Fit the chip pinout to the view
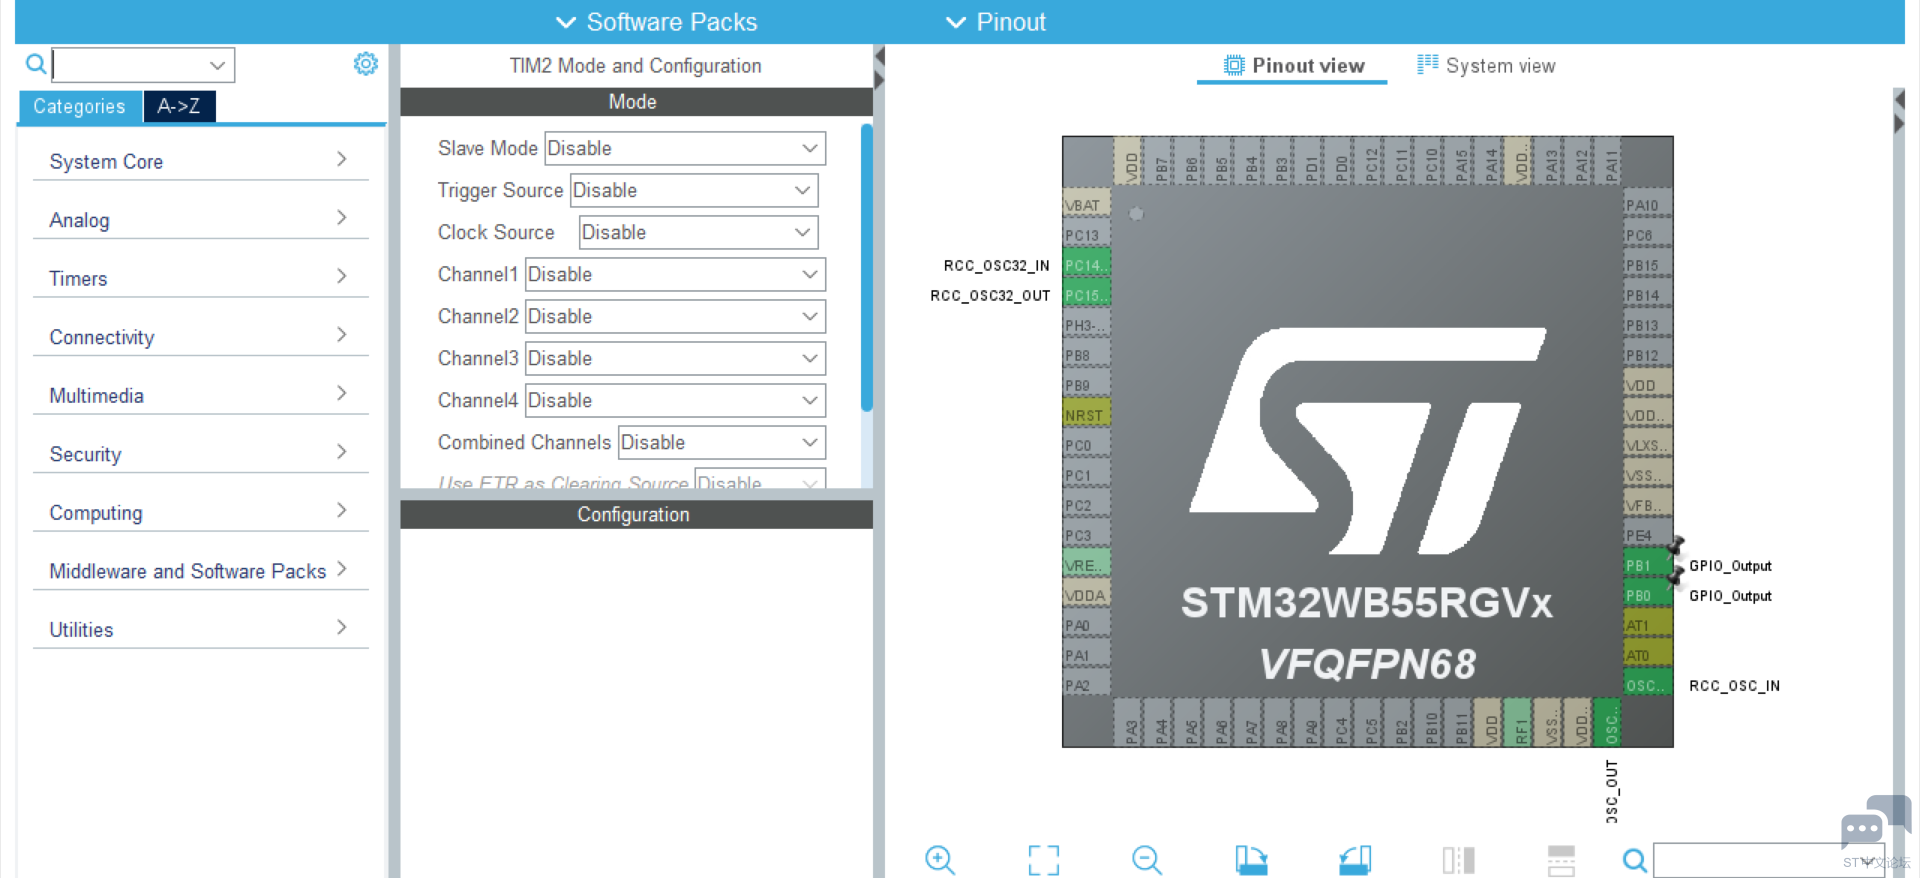 [x=1044, y=860]
